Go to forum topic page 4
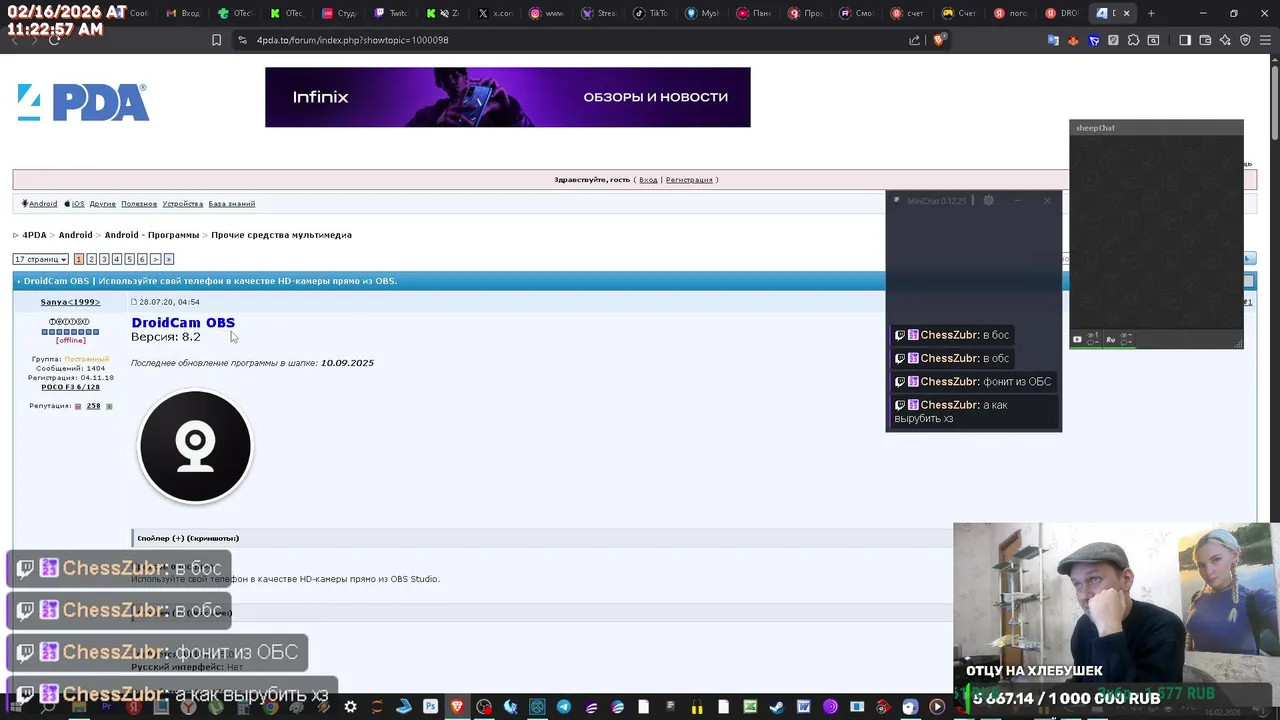 (117, 259)
